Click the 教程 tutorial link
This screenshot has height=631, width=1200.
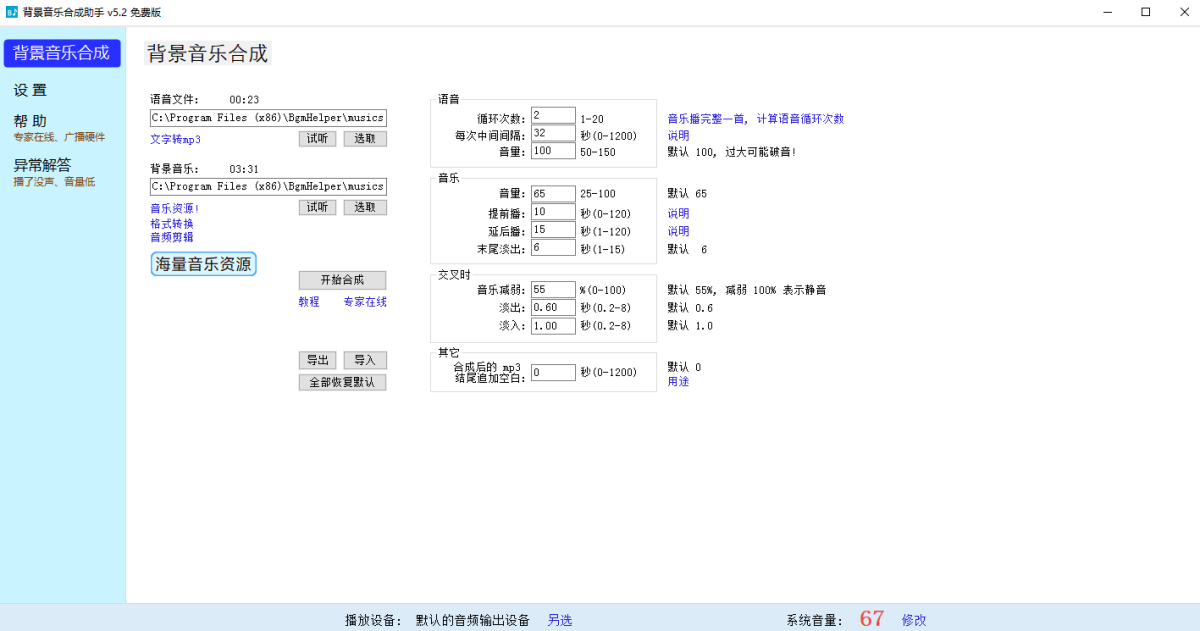309,301
